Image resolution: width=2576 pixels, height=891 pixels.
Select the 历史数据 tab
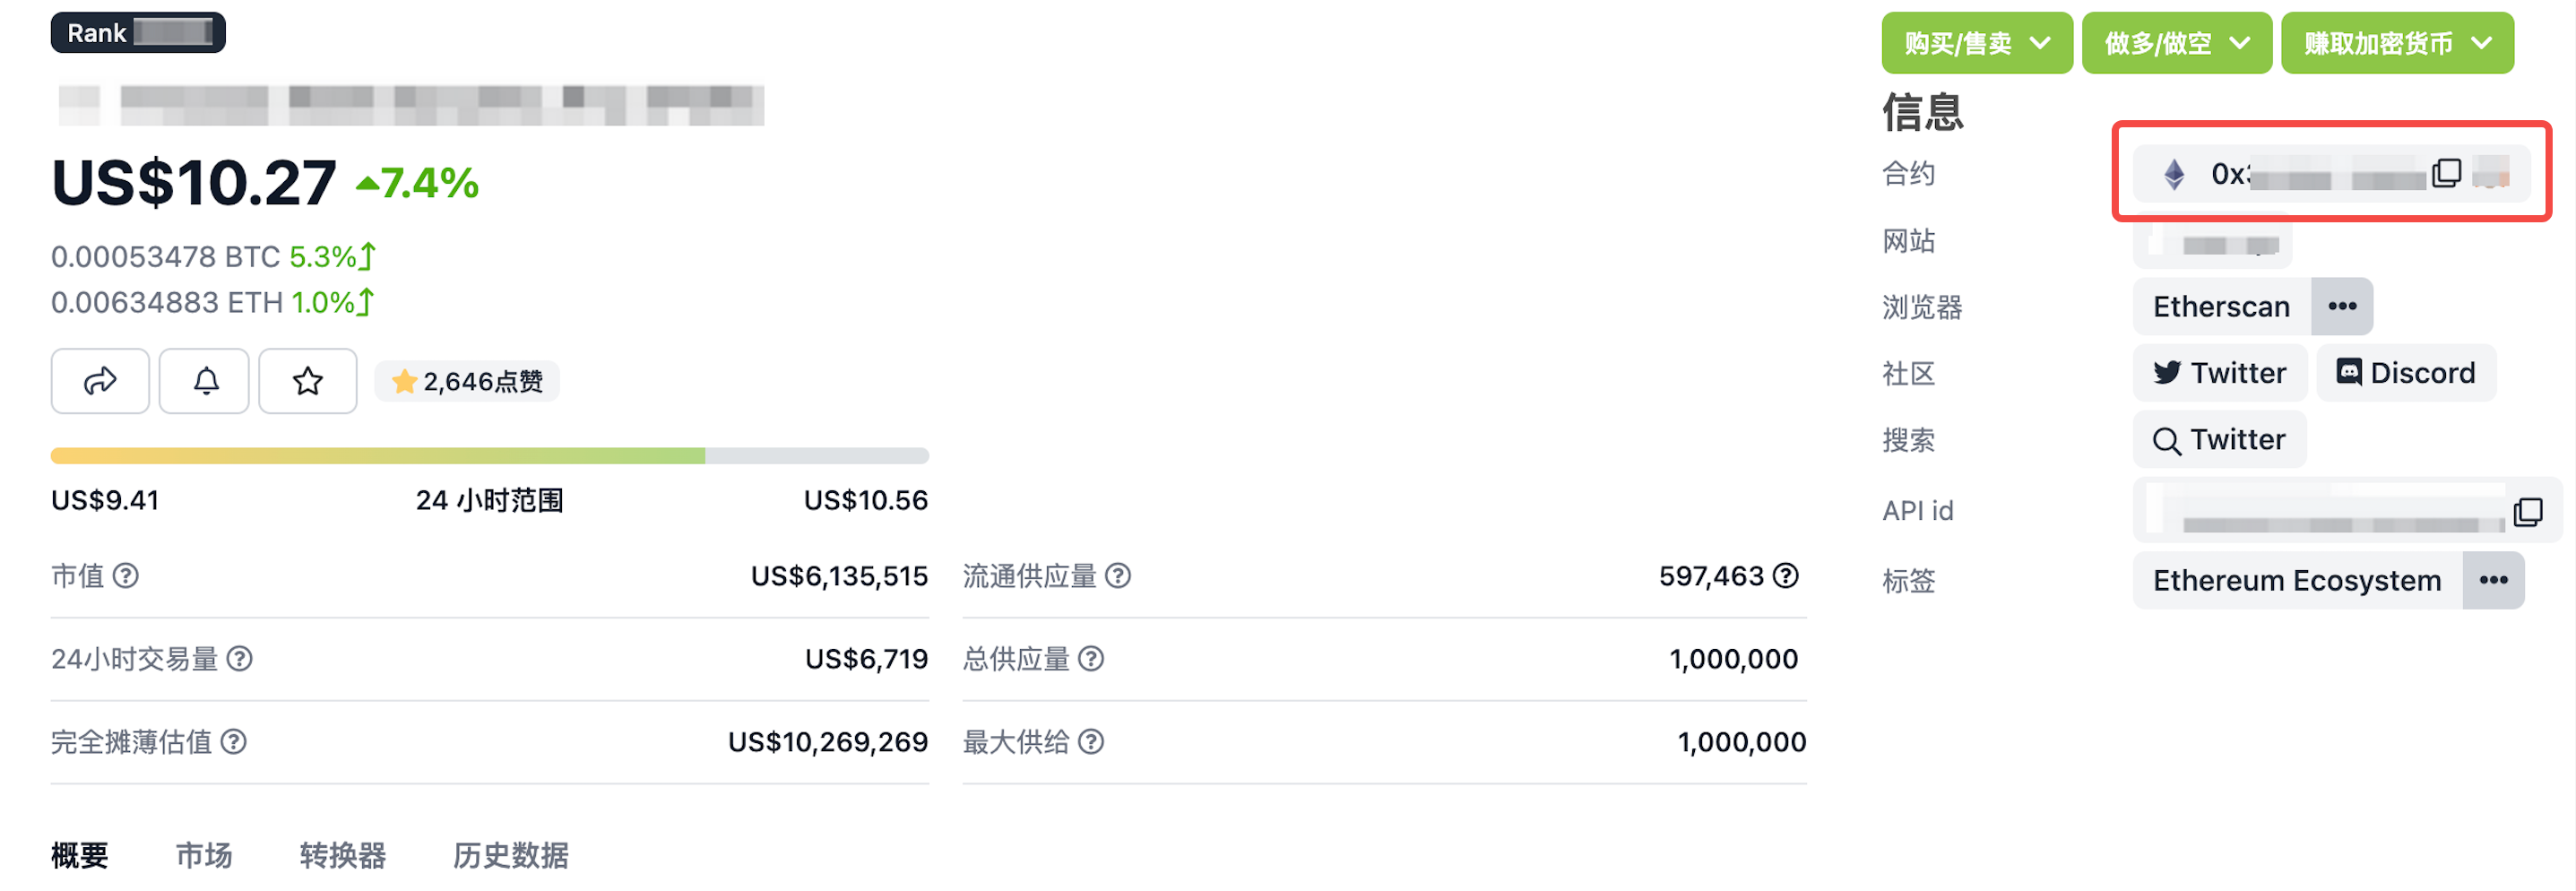pyautogui.click(x=510, y=855)
